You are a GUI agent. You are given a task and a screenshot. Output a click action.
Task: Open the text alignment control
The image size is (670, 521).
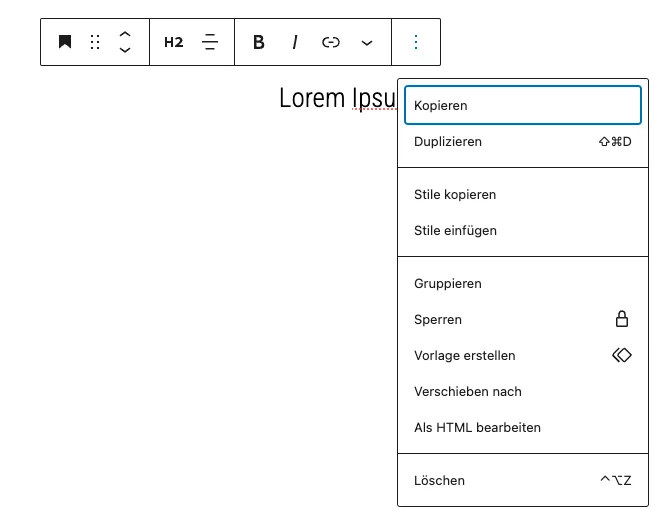point(210,42)
